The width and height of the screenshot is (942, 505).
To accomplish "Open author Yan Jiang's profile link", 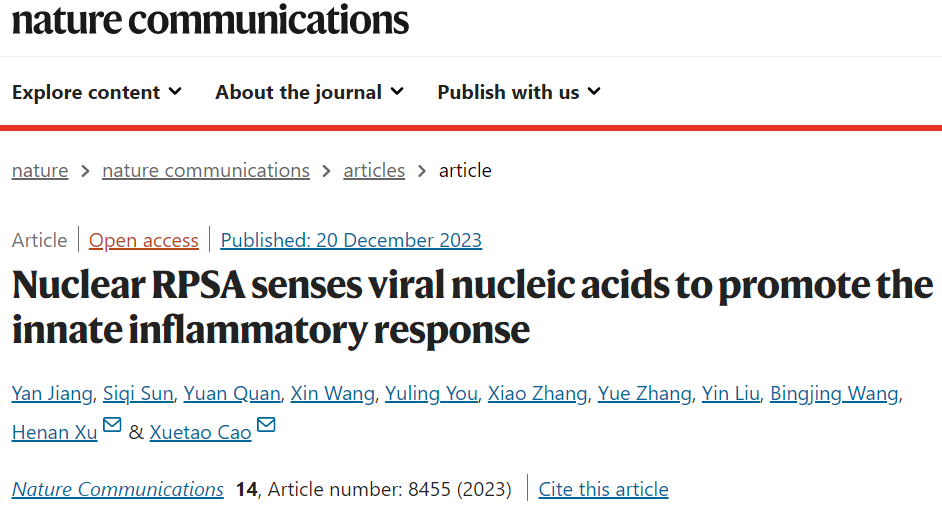I will 52,393.
